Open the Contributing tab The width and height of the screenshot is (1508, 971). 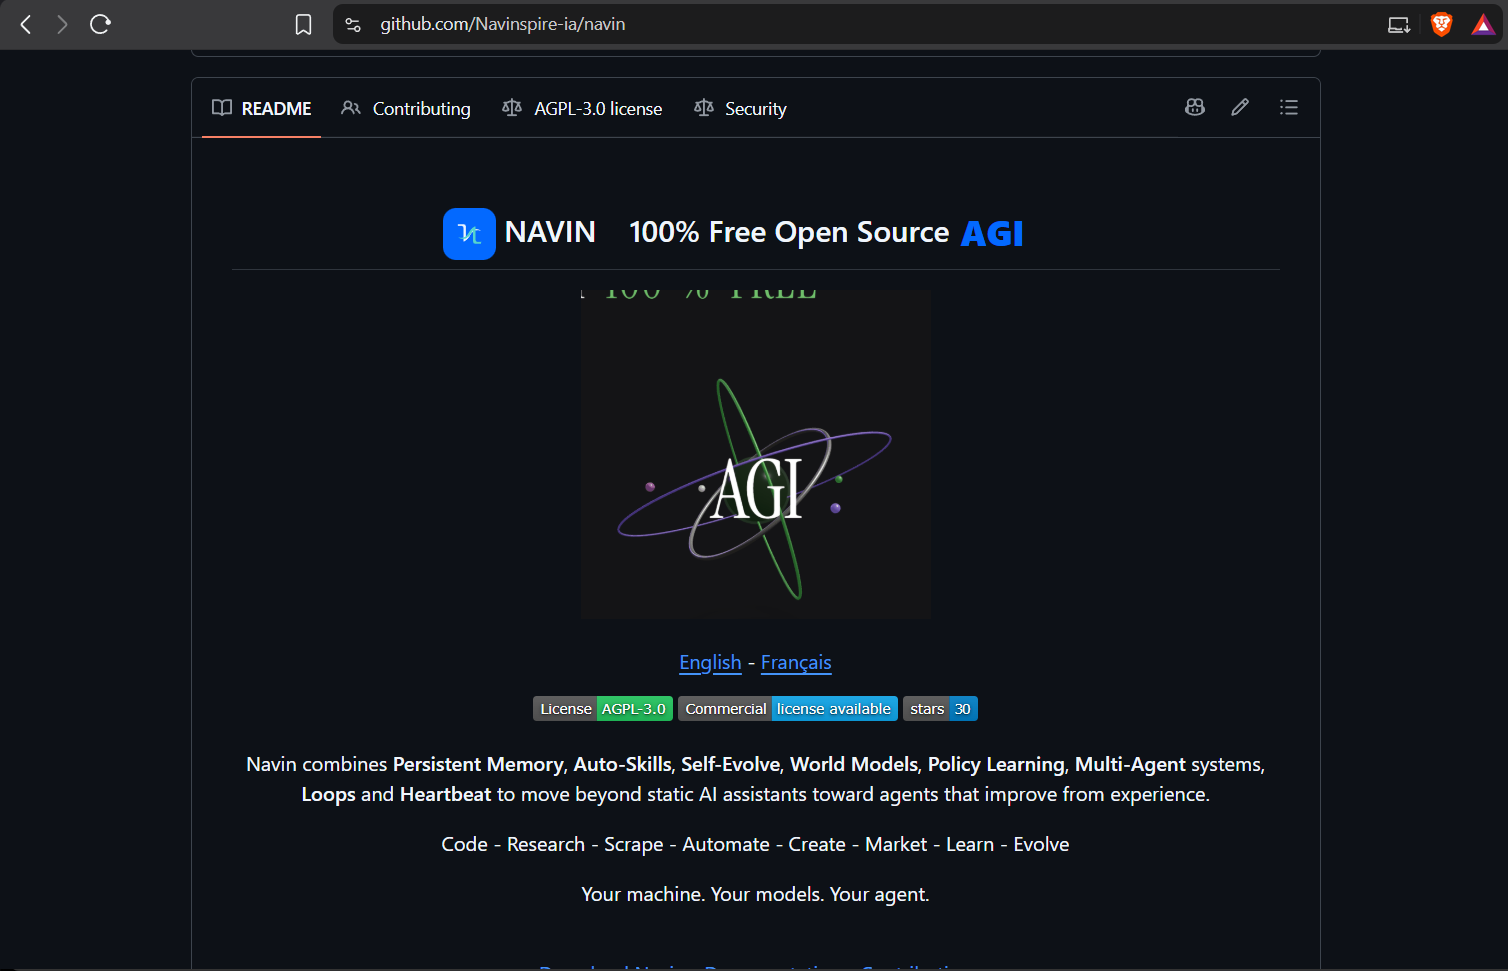(406, 108)
